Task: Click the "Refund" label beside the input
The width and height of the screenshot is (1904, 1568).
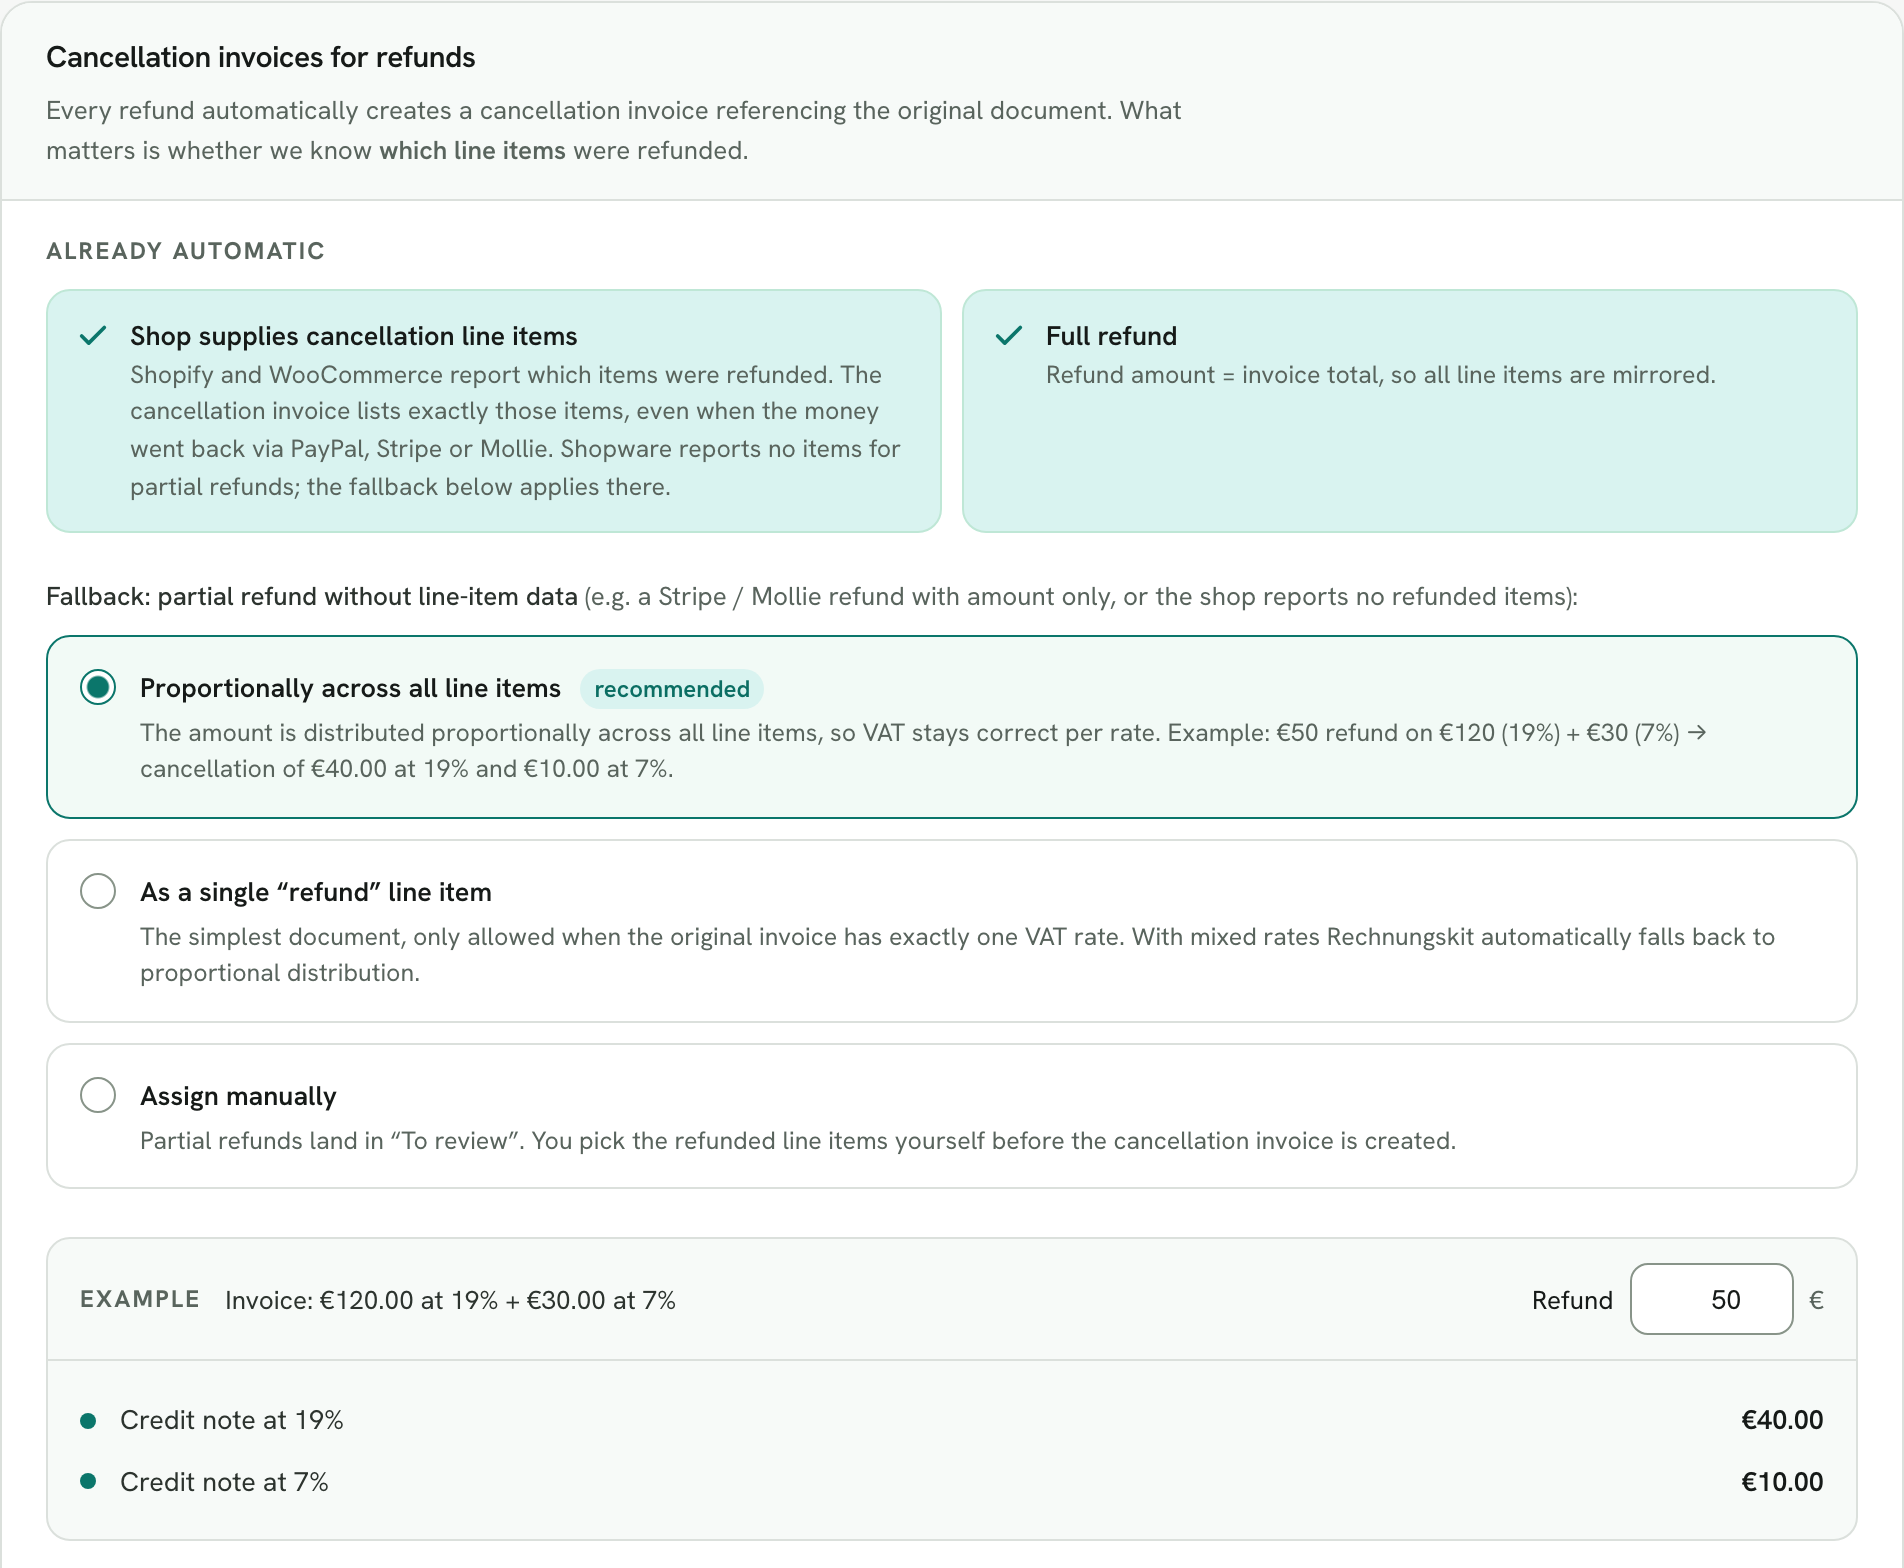Action: (1572, 1300)
